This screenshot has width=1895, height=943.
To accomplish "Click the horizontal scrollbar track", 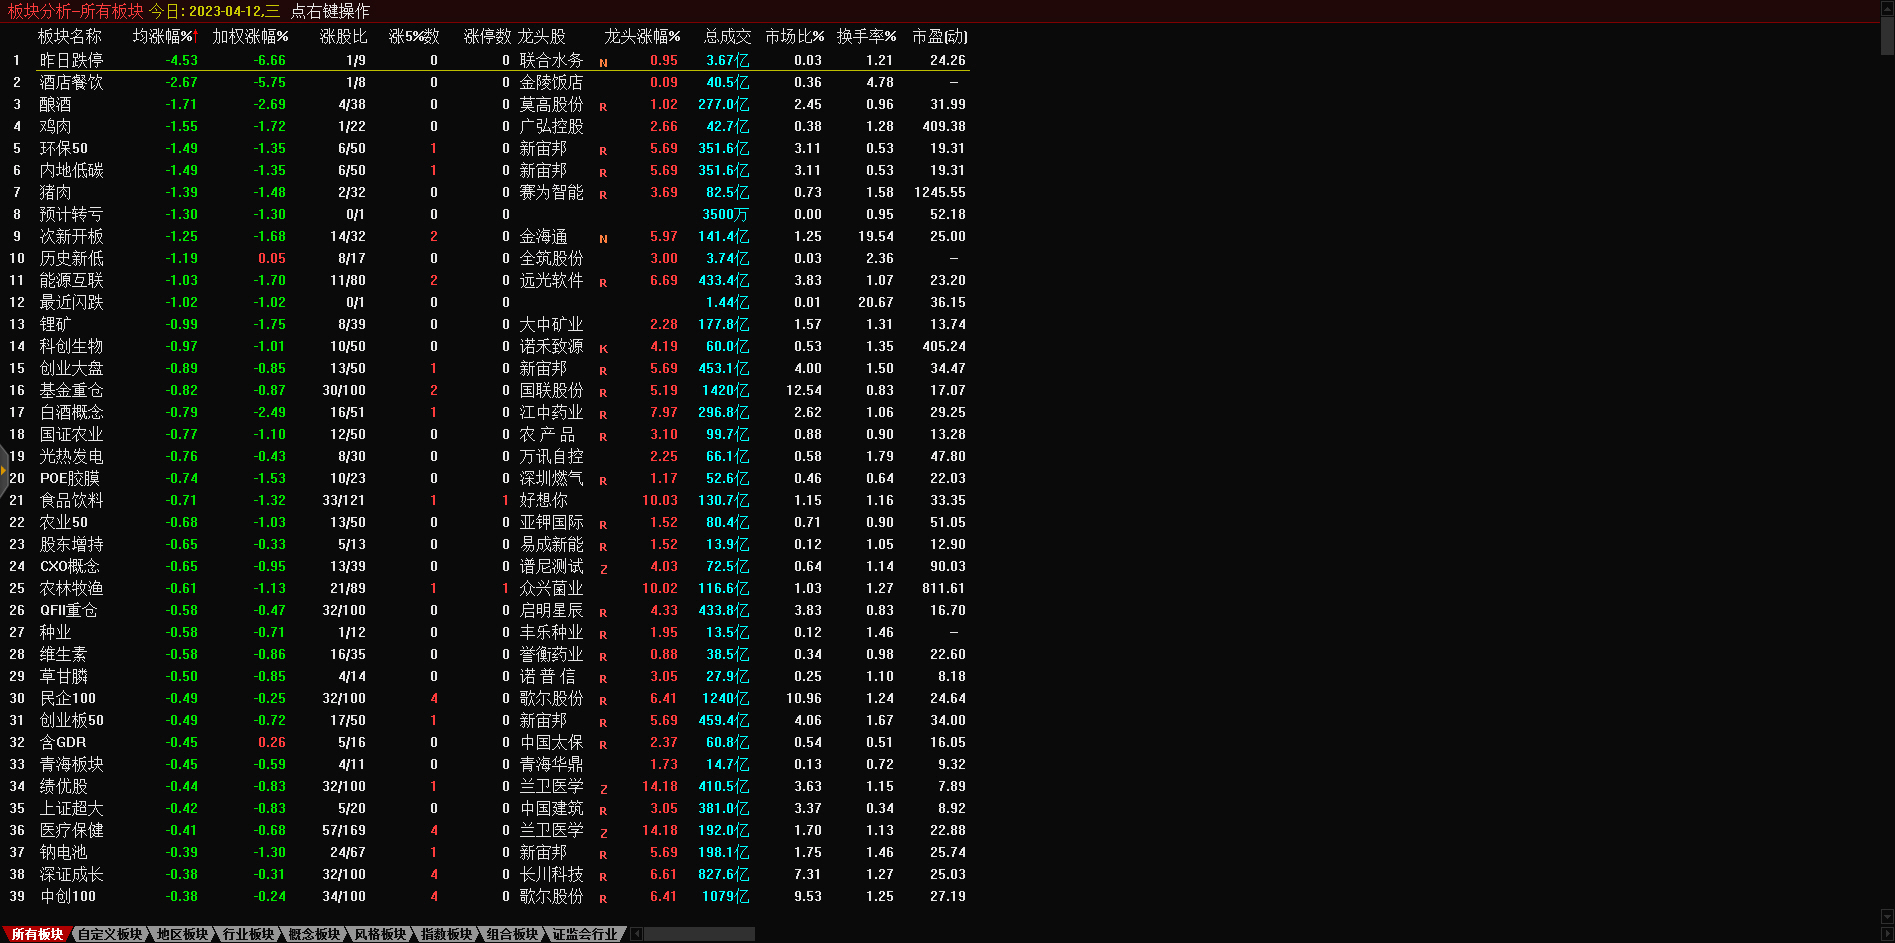I will (700, 934).
